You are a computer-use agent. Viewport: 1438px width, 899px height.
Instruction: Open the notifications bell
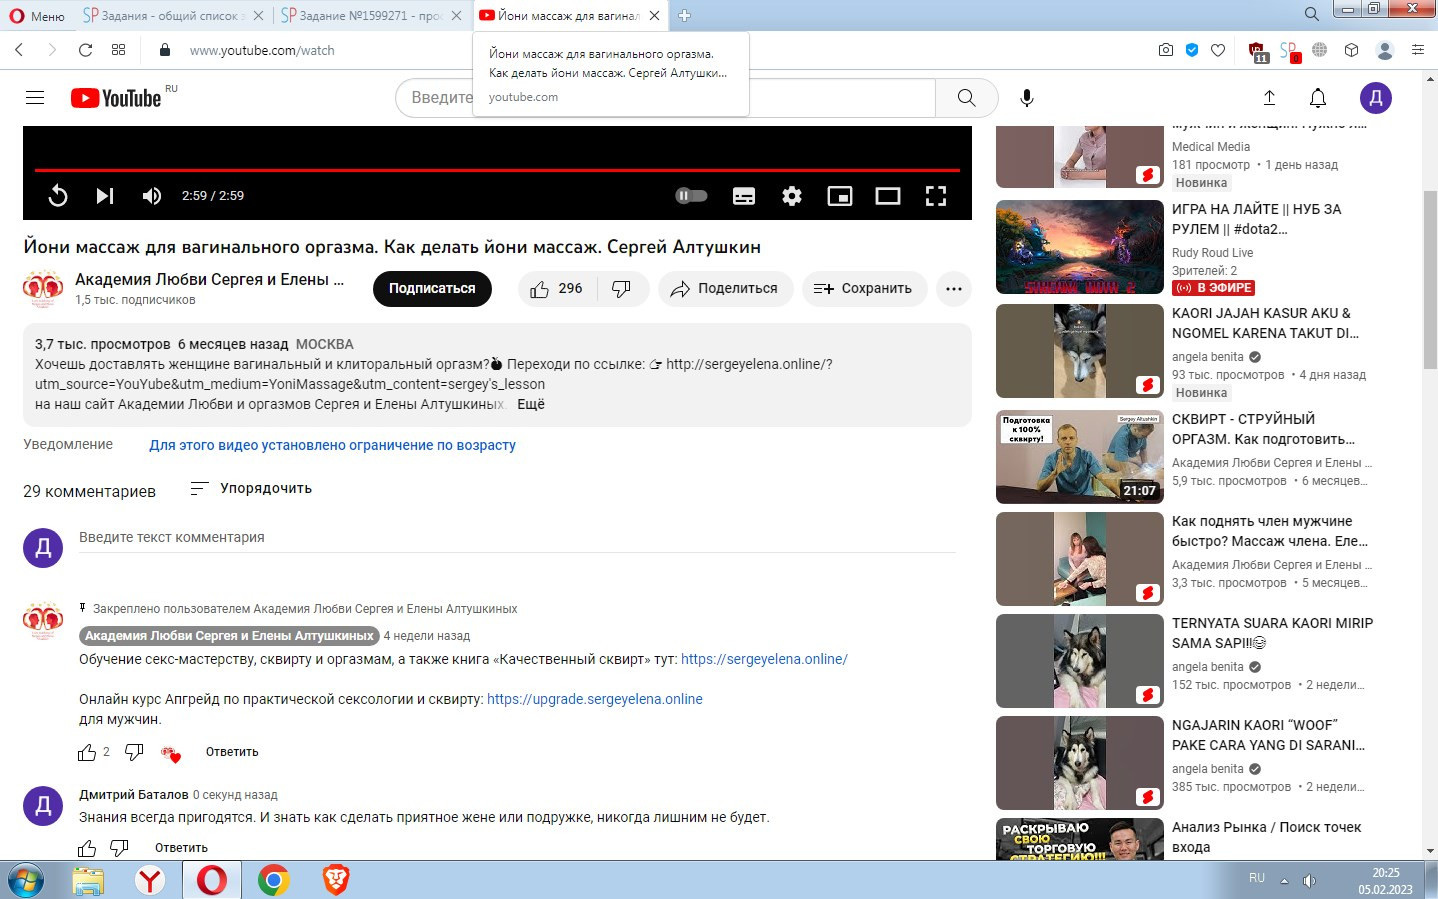click(1318, 97)
